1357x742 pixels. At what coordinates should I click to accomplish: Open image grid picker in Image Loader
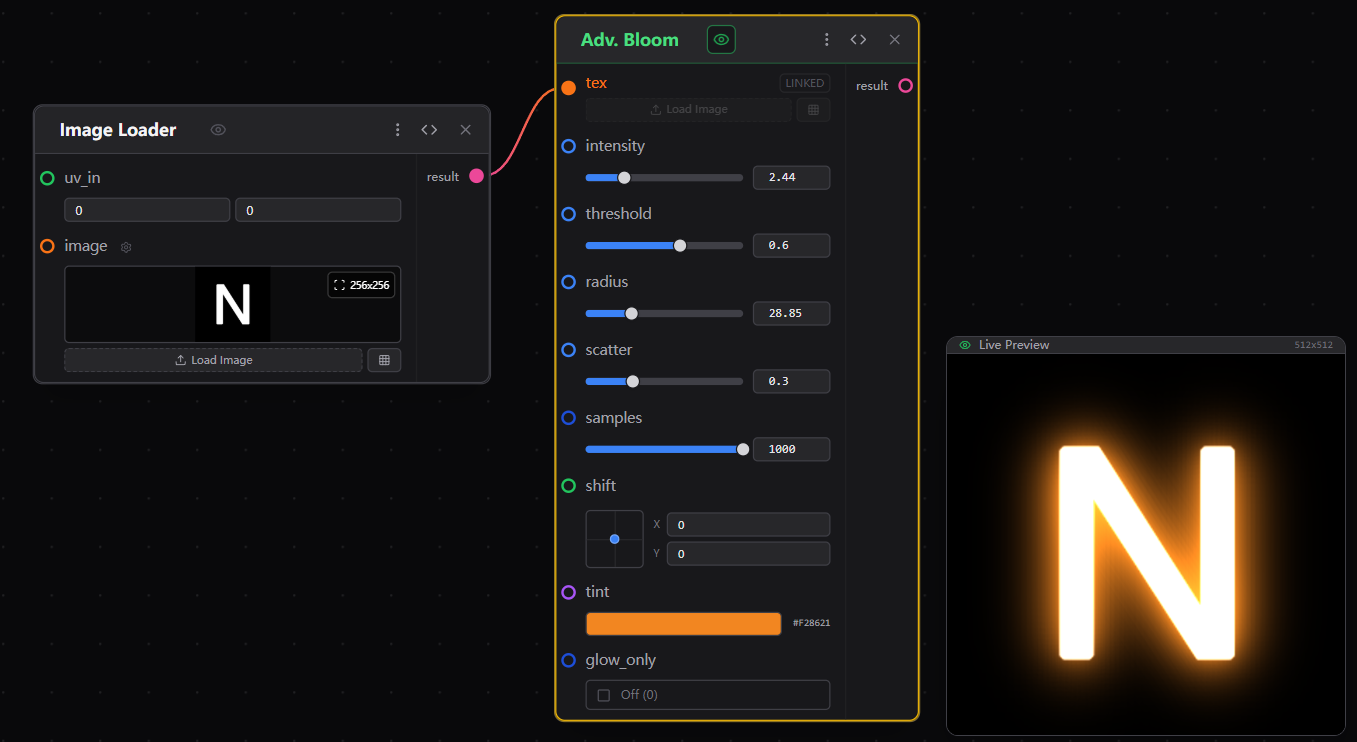coord(384,360)
